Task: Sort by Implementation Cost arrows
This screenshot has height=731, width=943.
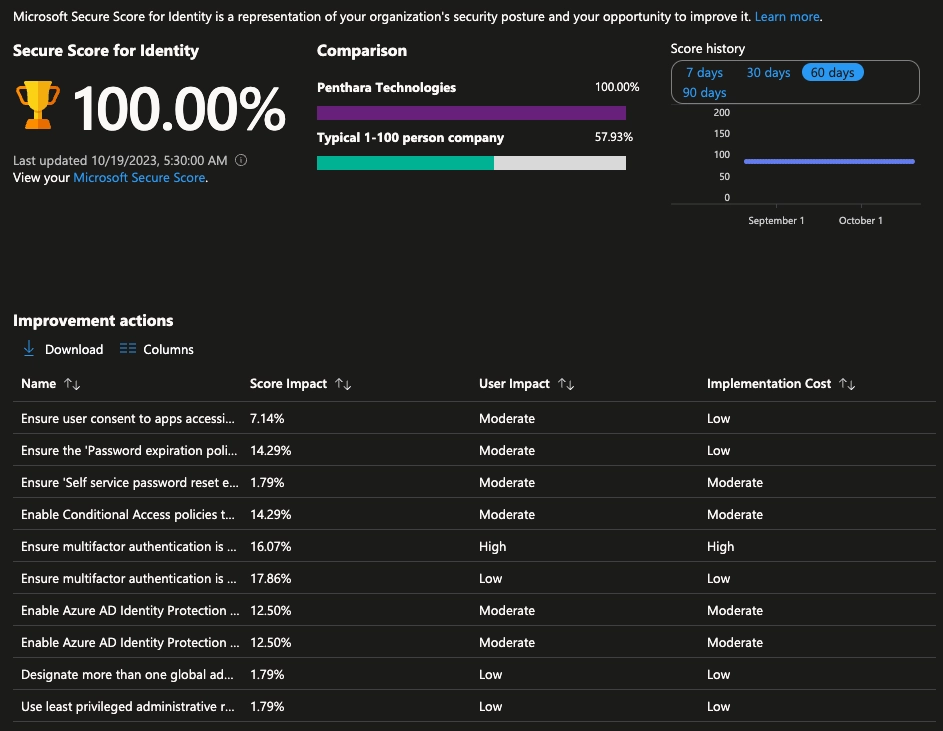Action: click(847, 384)
